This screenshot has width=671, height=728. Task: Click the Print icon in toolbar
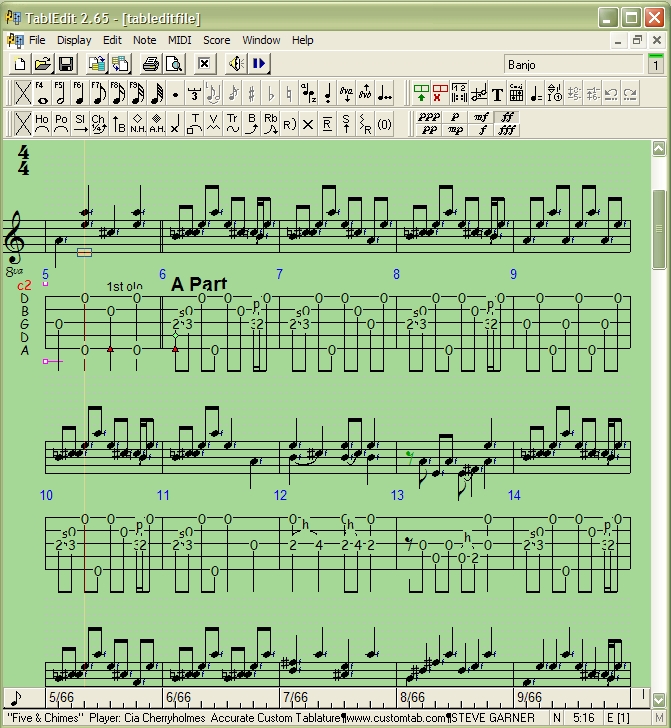(x=150, y=64)
